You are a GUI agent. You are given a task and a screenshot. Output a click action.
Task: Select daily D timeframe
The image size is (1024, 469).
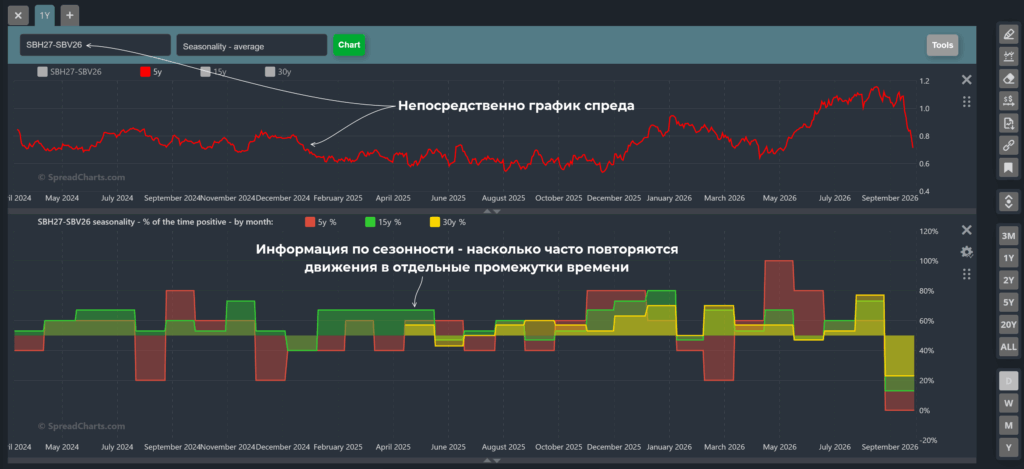pos(1008,381)
